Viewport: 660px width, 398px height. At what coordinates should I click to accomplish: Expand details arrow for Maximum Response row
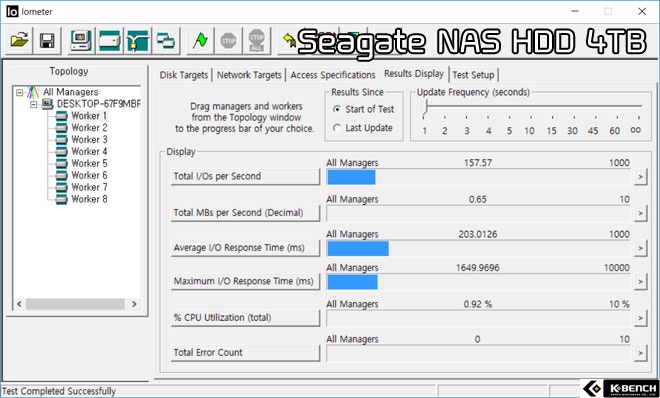coord(640,282)
